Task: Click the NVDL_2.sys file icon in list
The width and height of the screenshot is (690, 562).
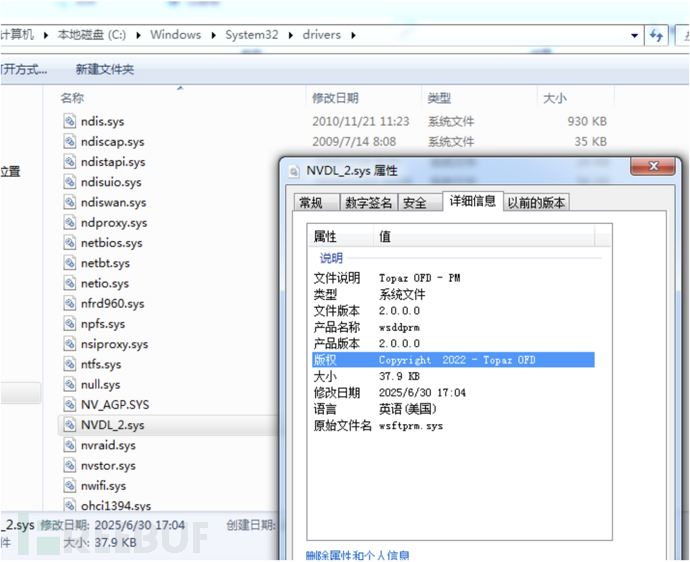Action: point(70,424)
